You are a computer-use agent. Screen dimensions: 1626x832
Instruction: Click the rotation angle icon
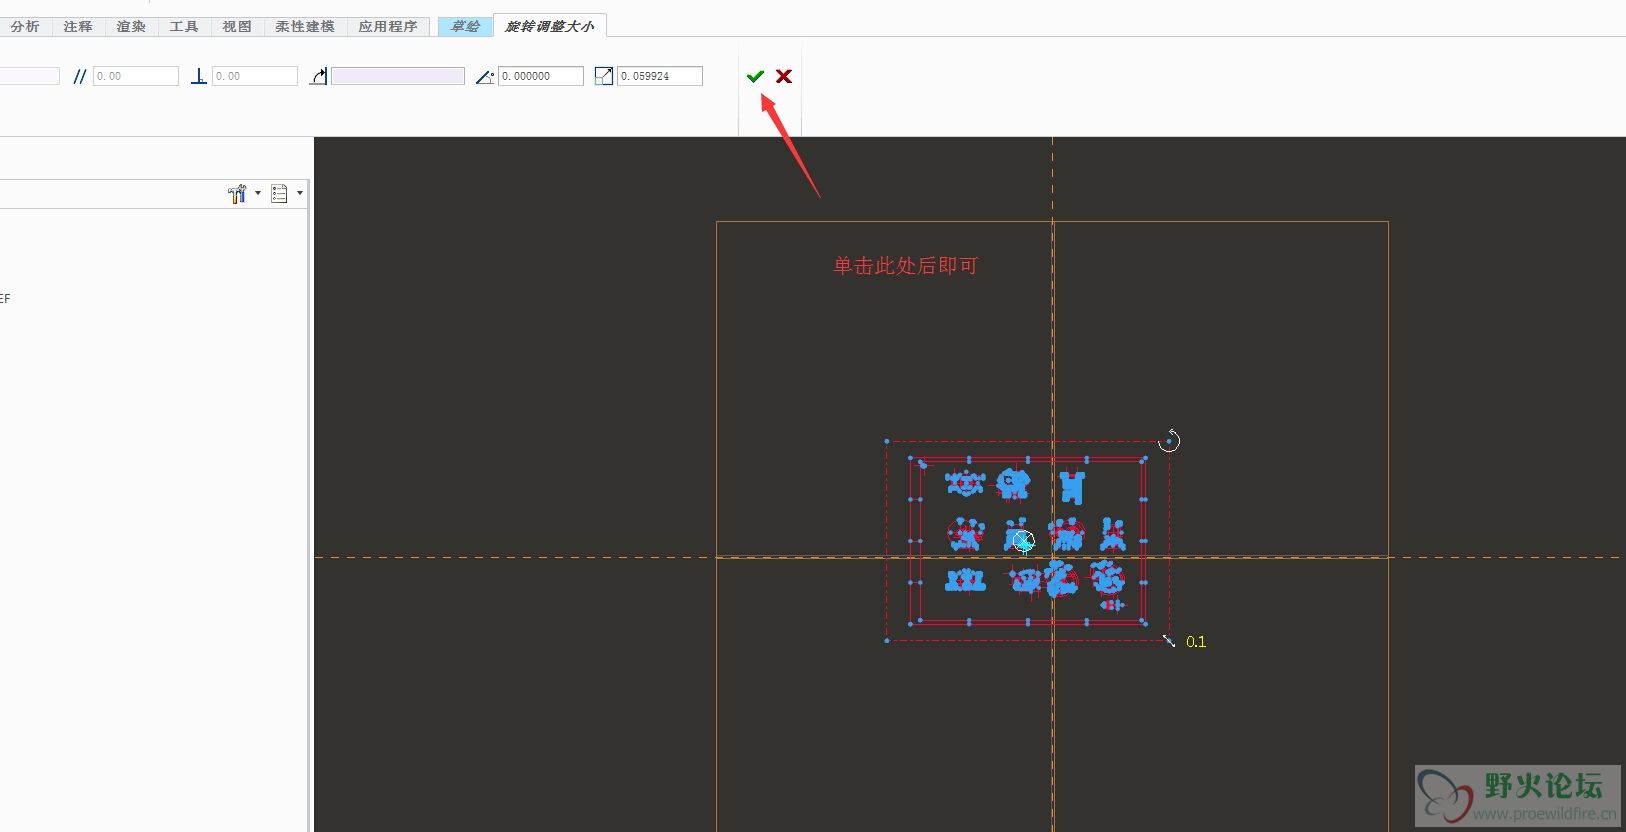point(485,76)
